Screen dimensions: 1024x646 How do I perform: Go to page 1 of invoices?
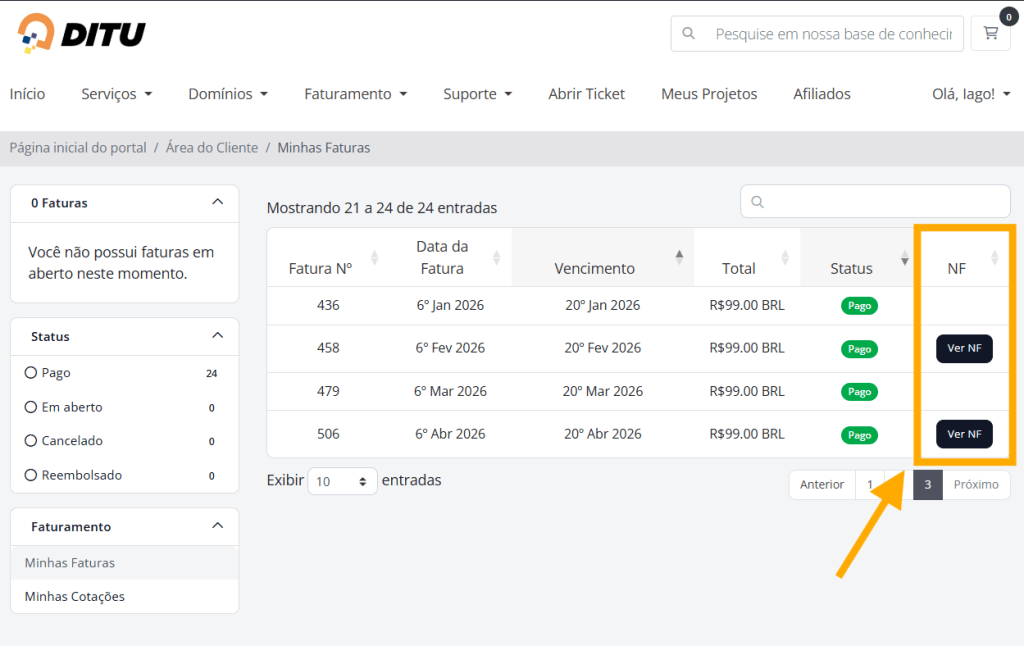[x=870, y=485]
